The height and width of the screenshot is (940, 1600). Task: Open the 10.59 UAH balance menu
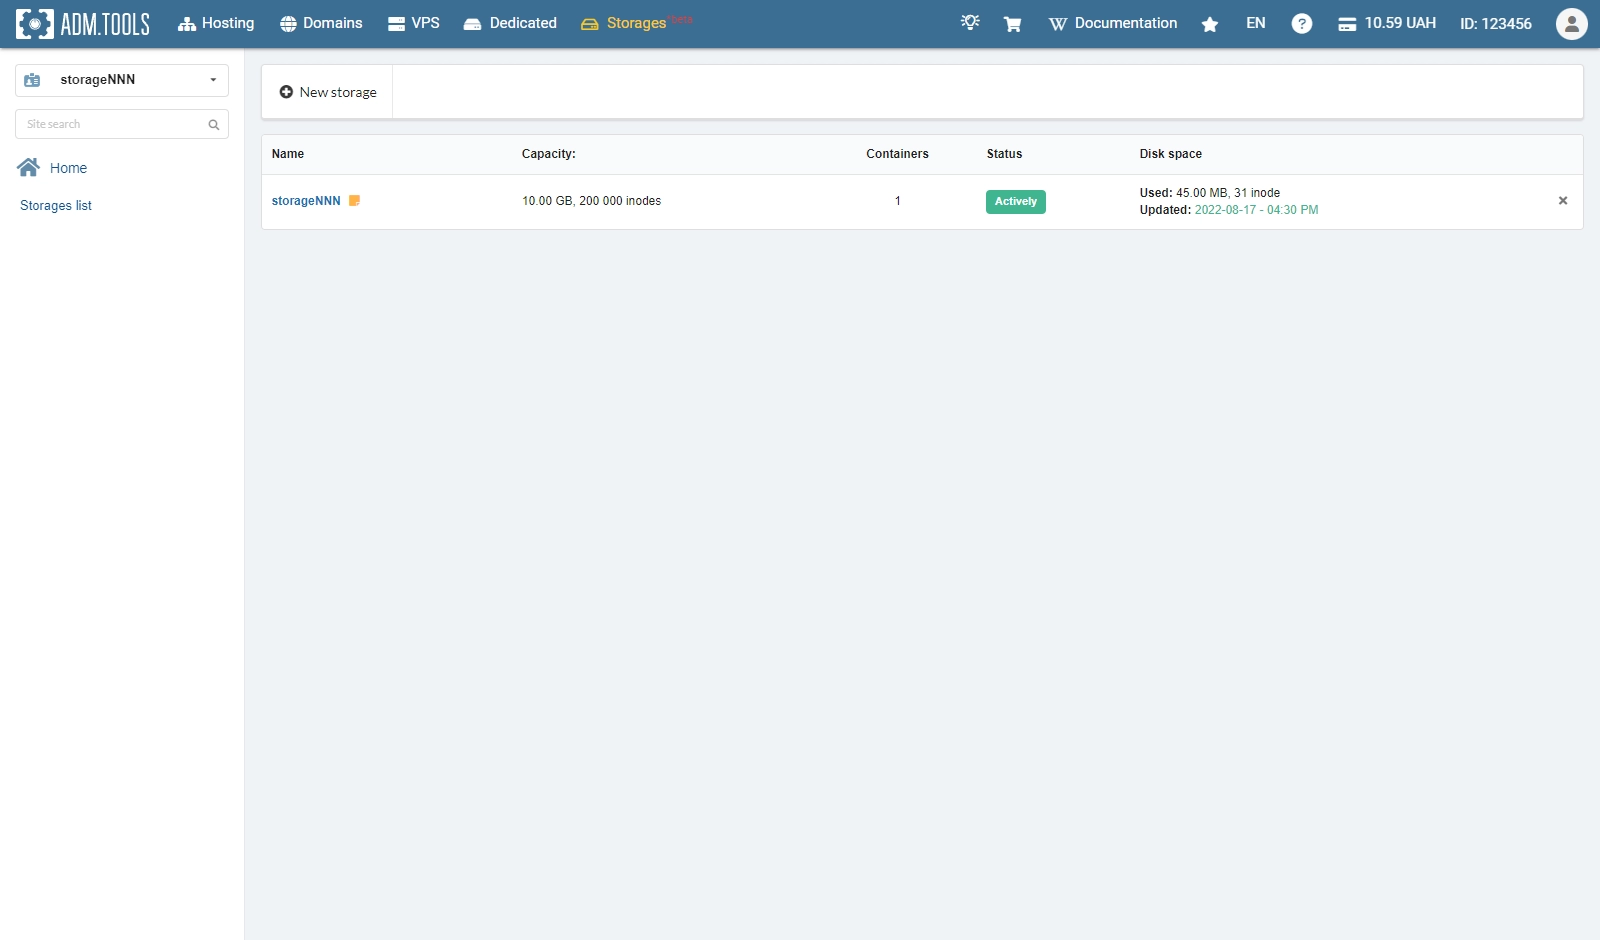click(1387, 24)
